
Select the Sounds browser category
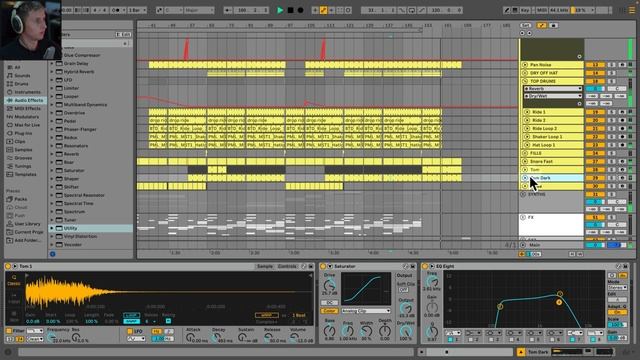[22, 76]
